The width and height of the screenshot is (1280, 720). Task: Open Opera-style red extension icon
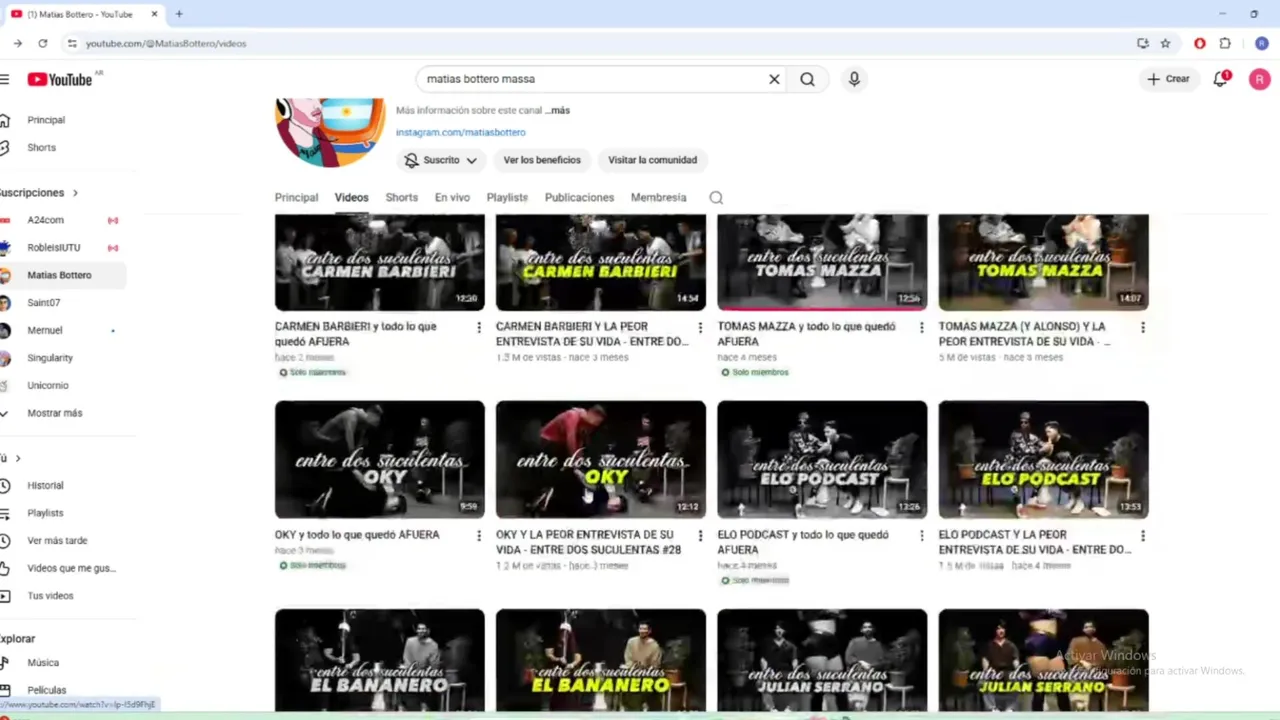pyautogui.click(x=1200, y=43)
